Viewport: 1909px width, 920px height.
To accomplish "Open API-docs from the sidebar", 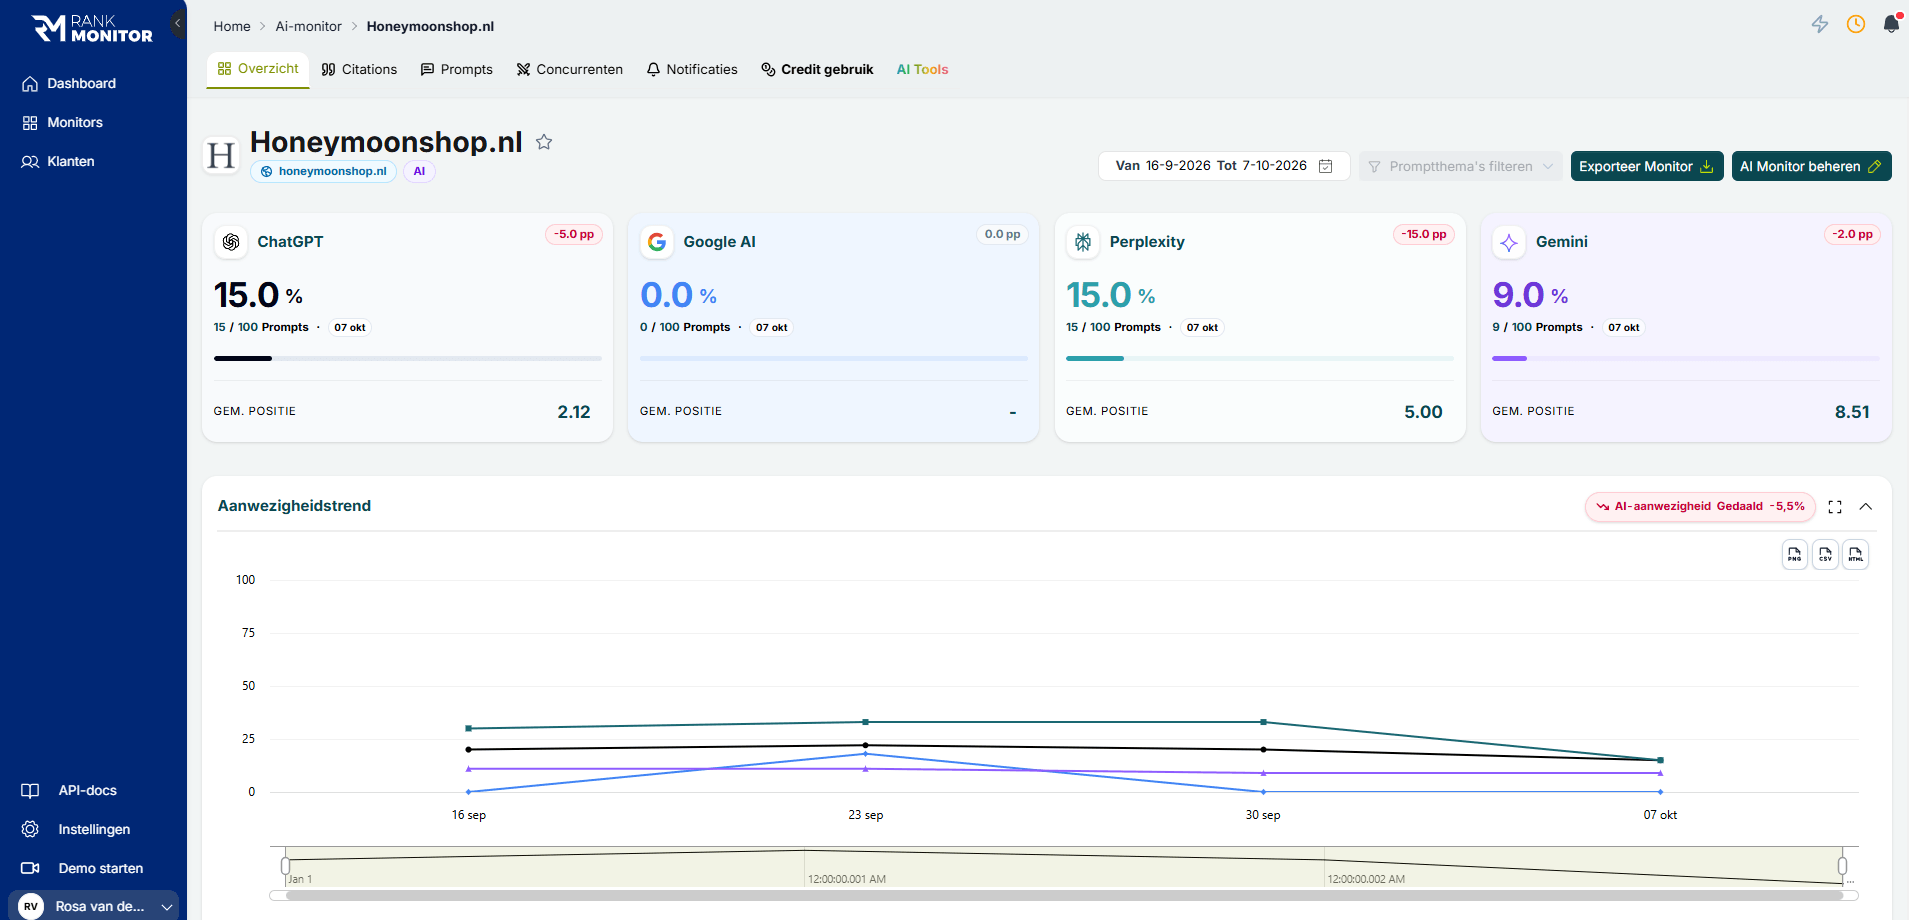I will [69, 791].
